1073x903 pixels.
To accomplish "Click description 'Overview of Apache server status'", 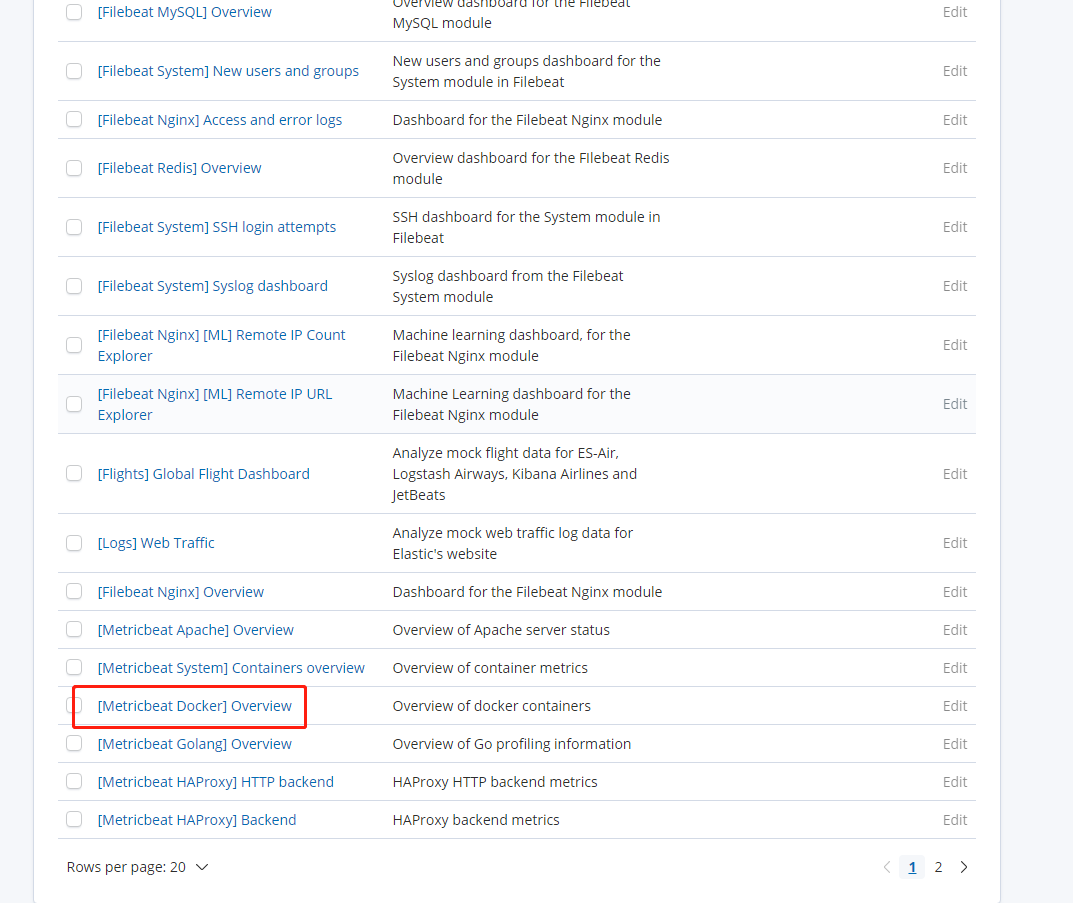I will point(501,630).
